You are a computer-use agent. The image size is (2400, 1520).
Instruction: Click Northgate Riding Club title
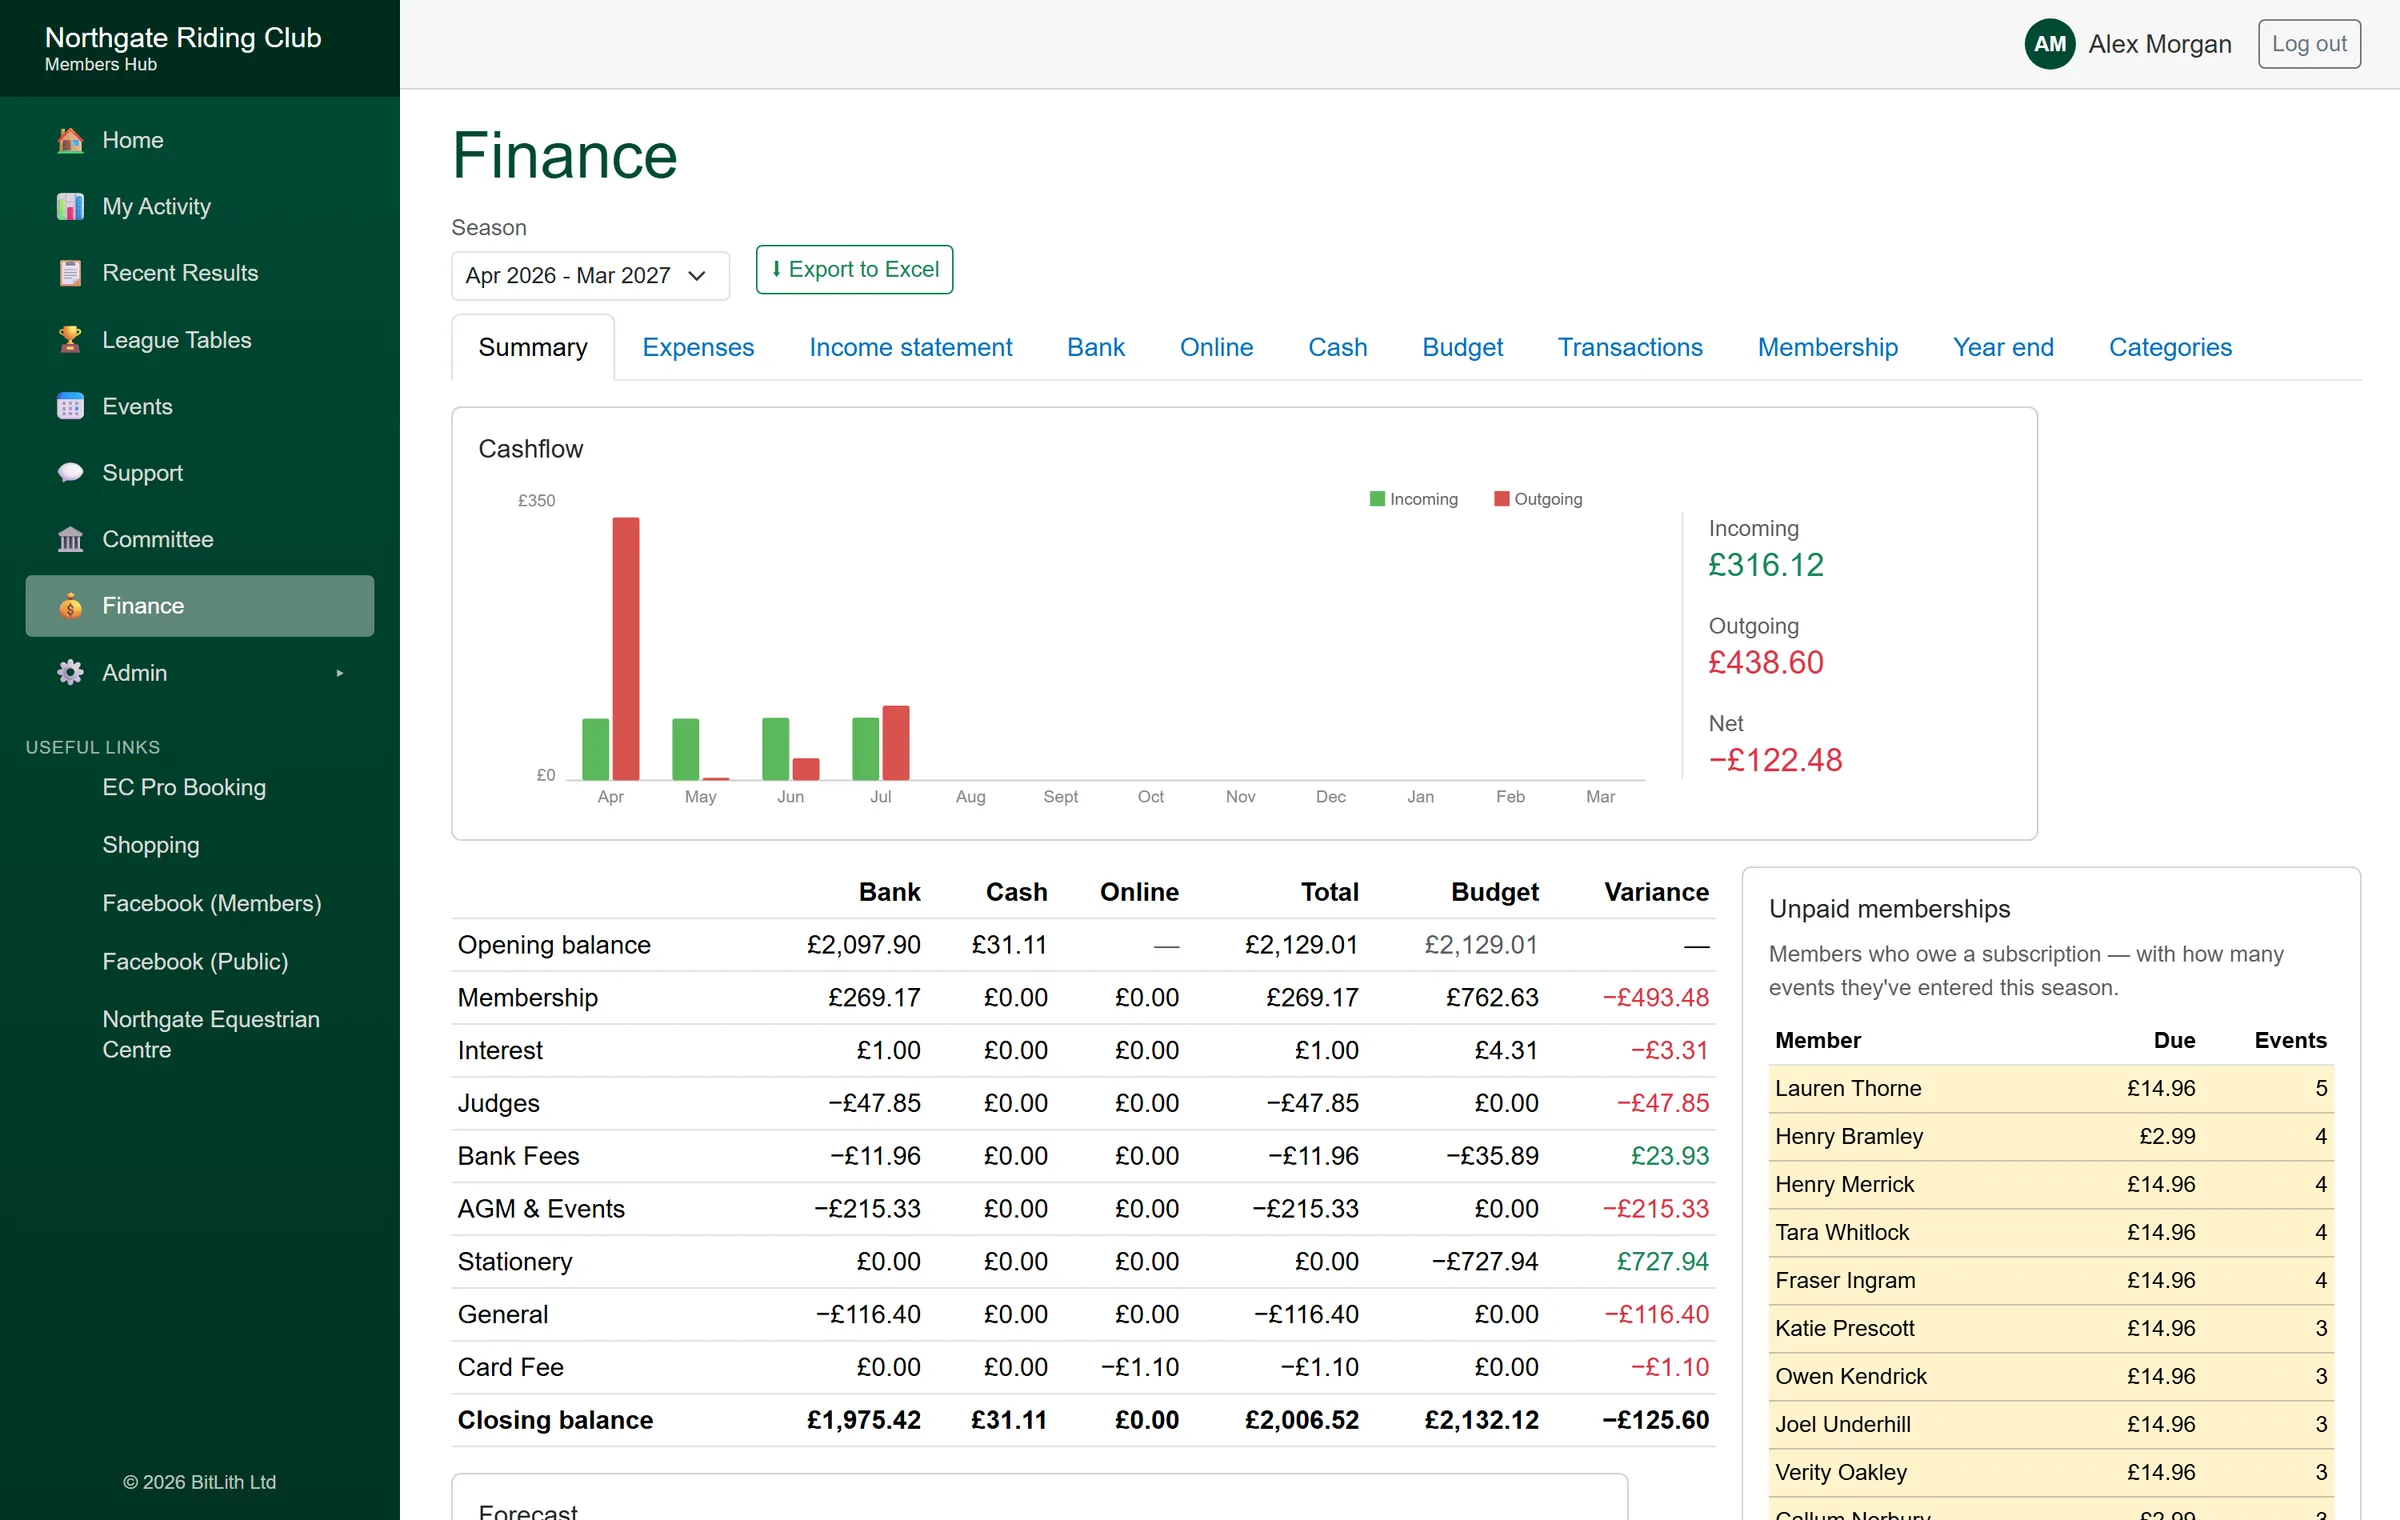(x=183, y=37)
